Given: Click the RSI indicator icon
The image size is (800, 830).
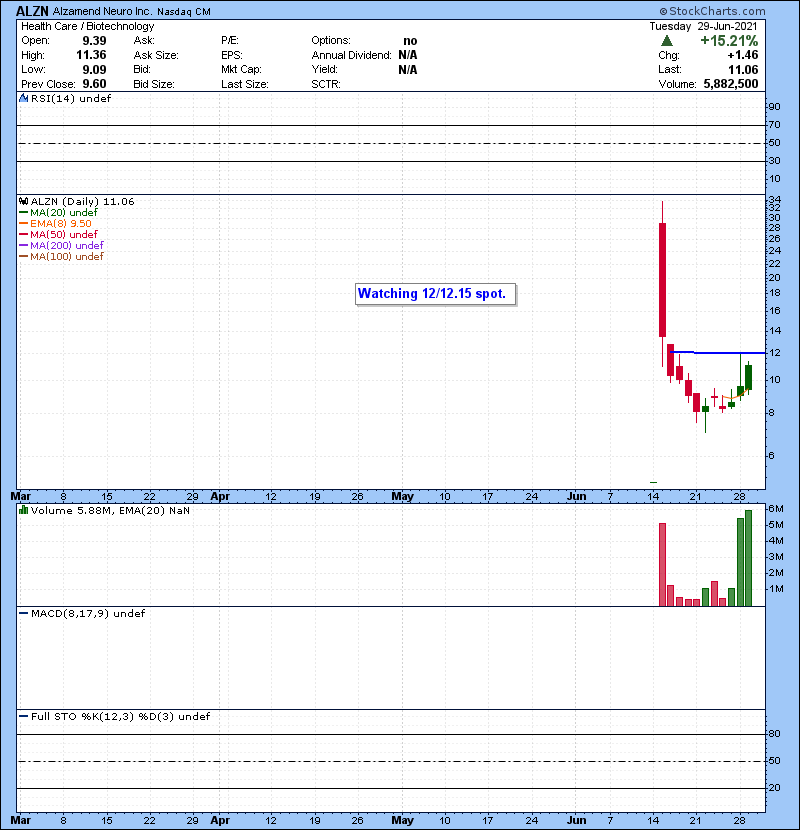Looking at the screenshot, I should tap(23, 98).
